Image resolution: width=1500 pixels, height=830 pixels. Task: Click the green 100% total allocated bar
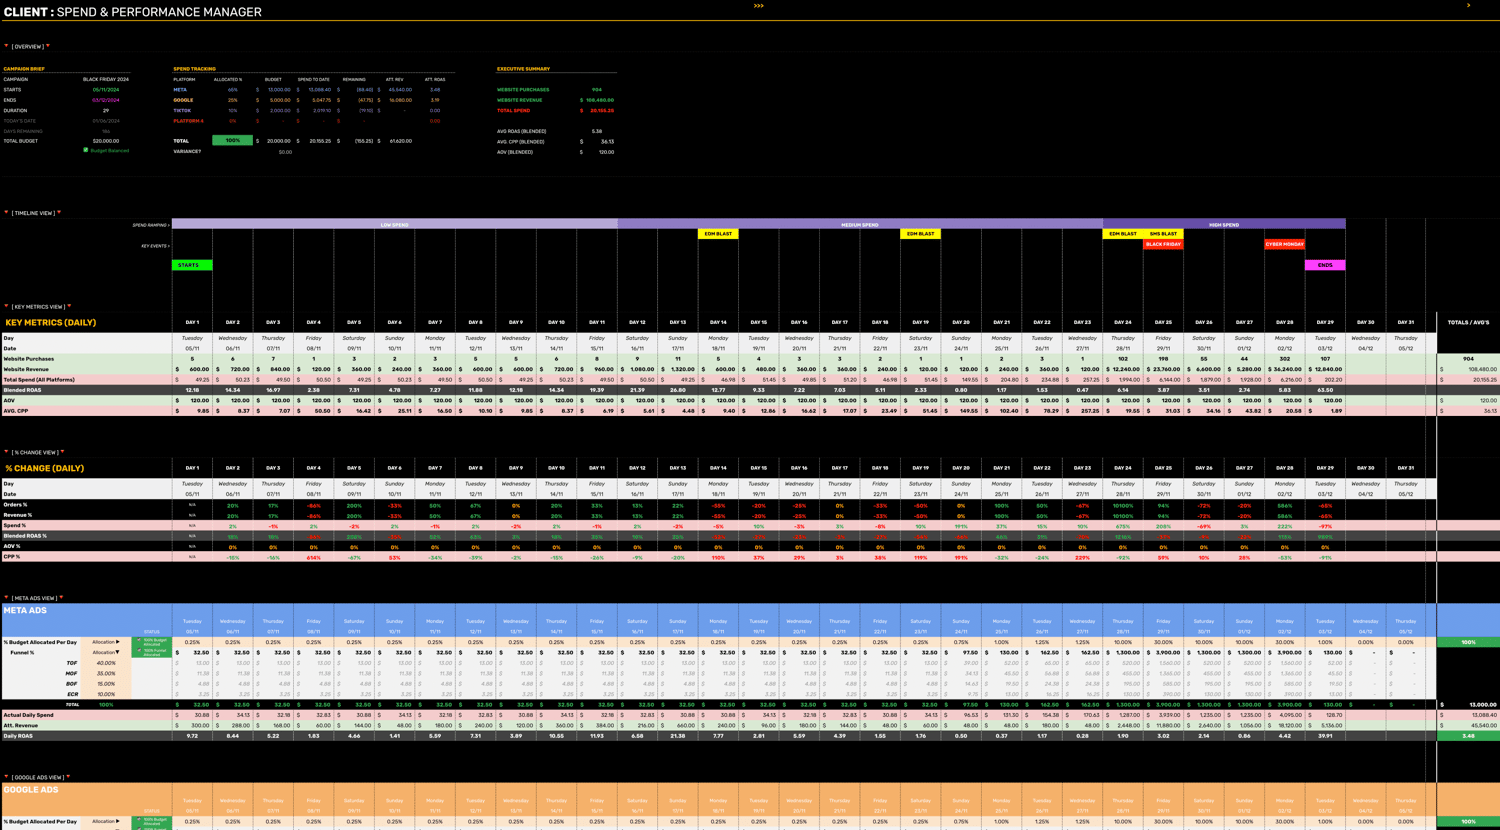(232, 141)
